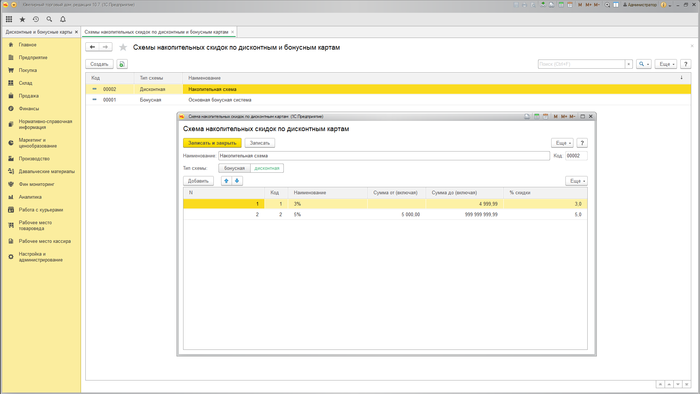Screen dimensions: 700x394
Task: Expand the Еще menu above discount table
Action: point(576,181)
